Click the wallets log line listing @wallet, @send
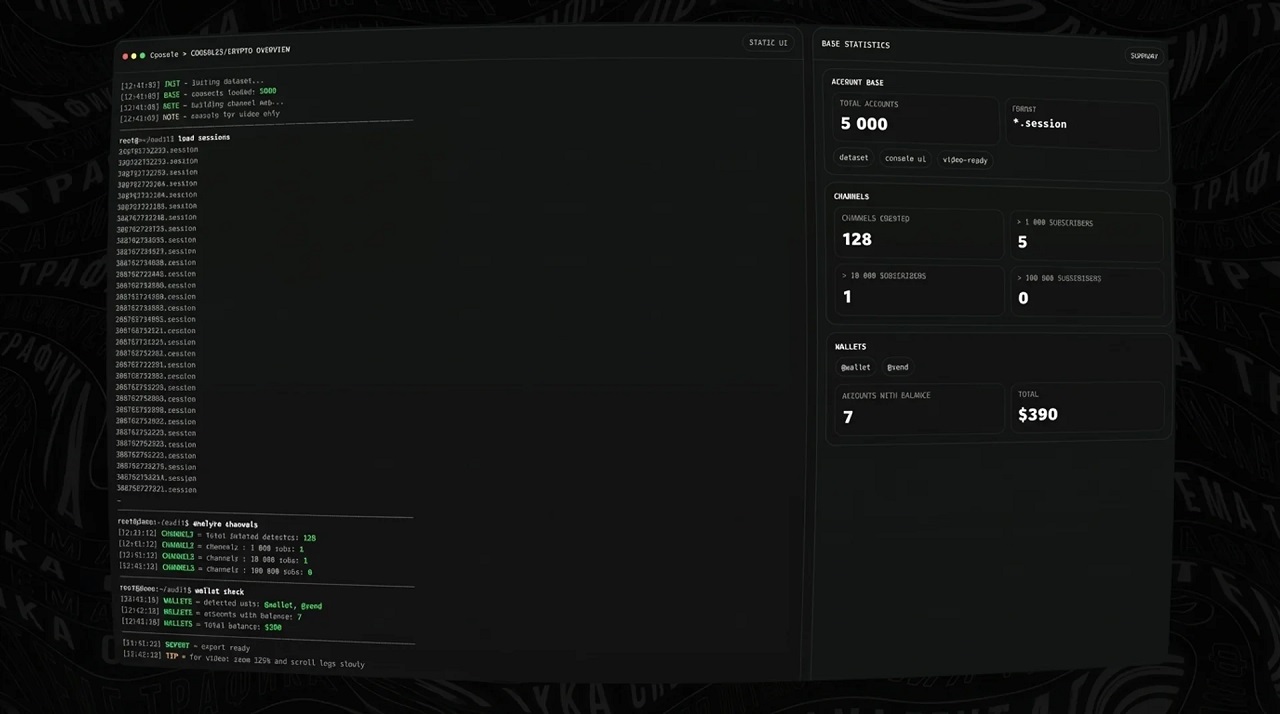This screenshot has width=1280, height=714. (221, 603)
